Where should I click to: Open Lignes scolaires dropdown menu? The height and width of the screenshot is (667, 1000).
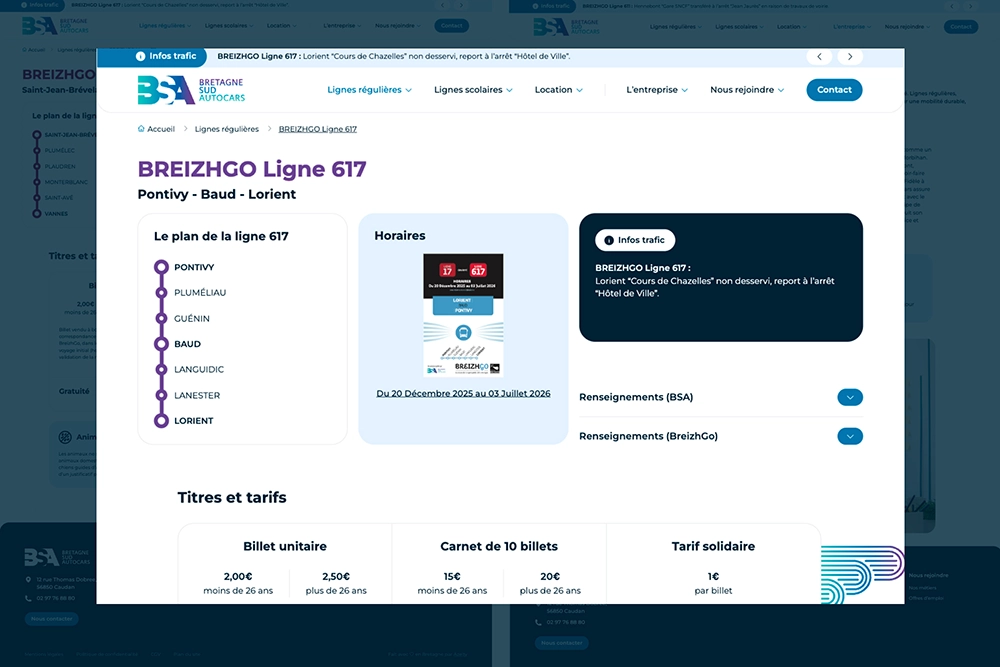point(473,90)
